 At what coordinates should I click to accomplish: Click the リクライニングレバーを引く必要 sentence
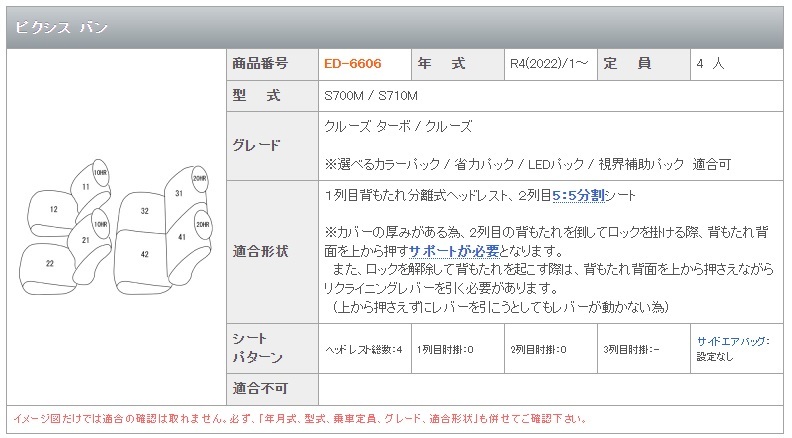point(441,288)
